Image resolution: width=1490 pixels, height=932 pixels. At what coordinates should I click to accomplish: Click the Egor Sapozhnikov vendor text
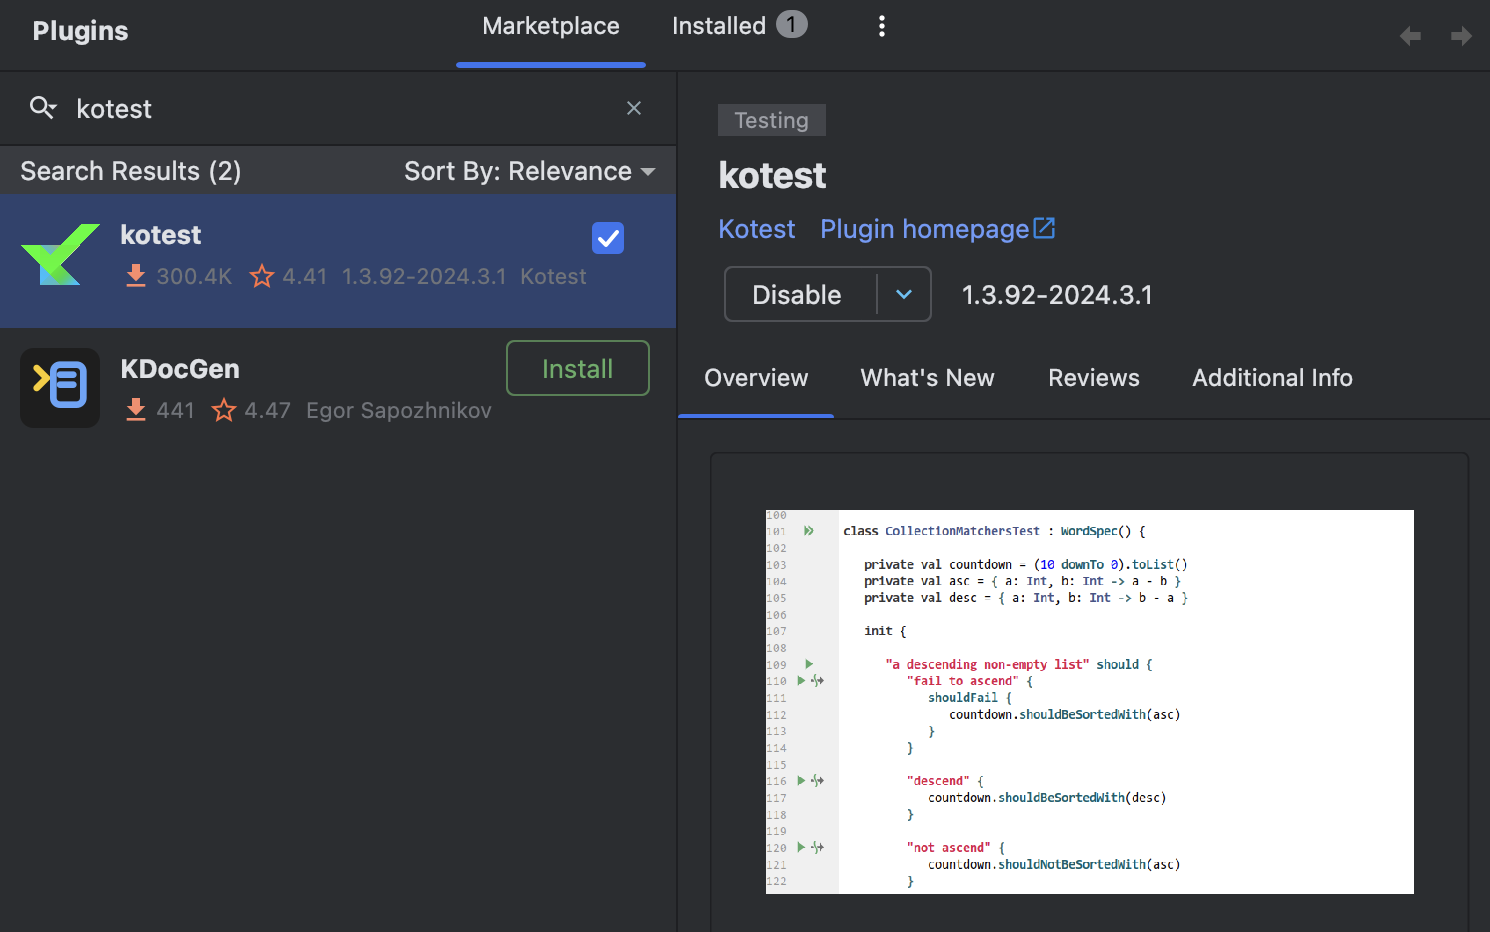(x=399, y=410)
